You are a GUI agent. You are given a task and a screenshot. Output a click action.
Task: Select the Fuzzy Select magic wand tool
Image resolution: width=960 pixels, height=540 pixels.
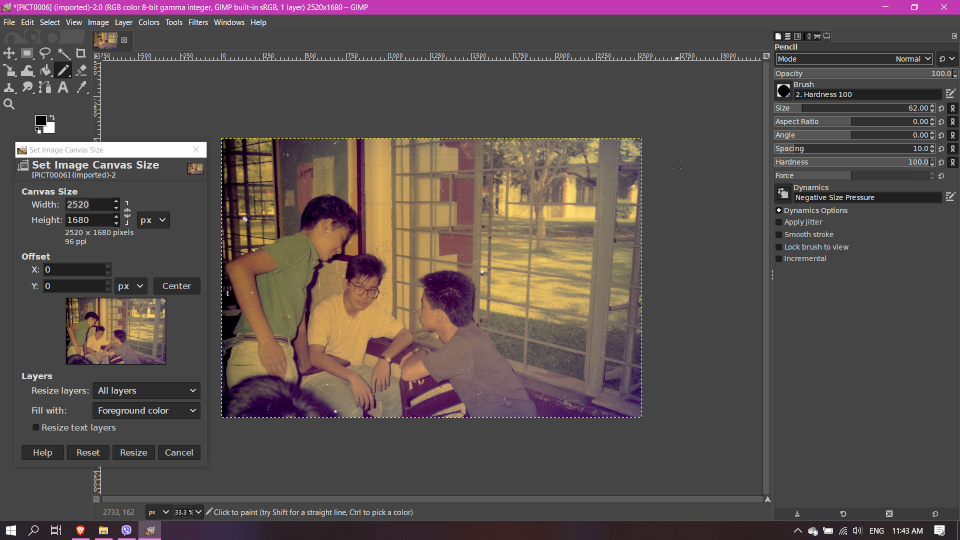point(63,53)
